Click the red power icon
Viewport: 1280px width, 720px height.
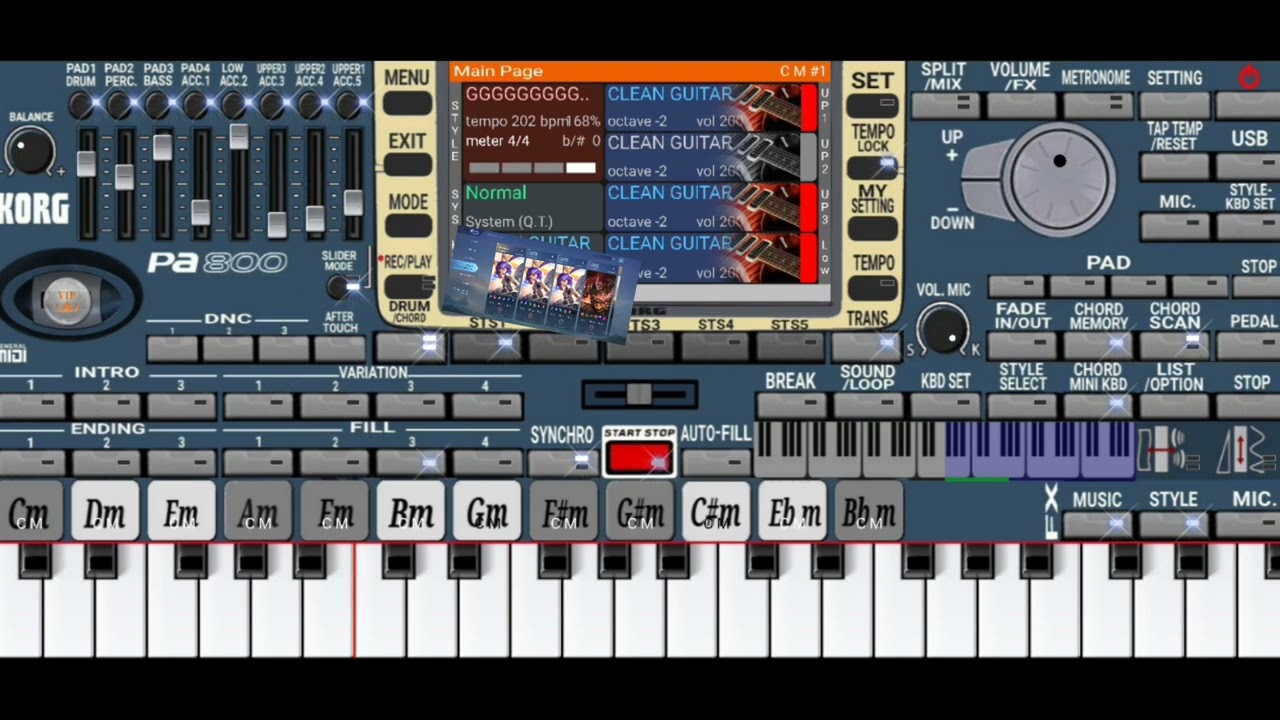tap(1249, 77)
